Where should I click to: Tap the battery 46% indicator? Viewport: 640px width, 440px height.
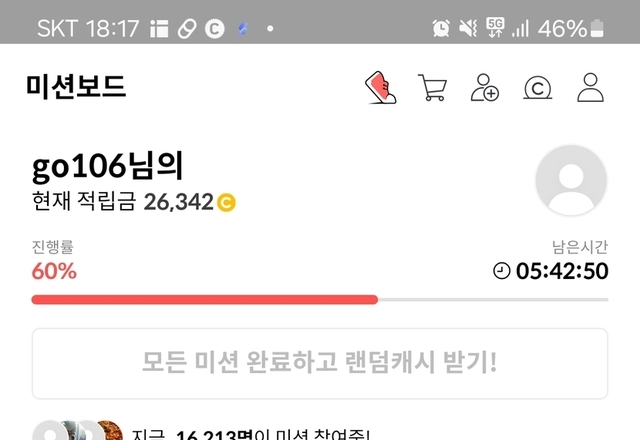[571, 29]
